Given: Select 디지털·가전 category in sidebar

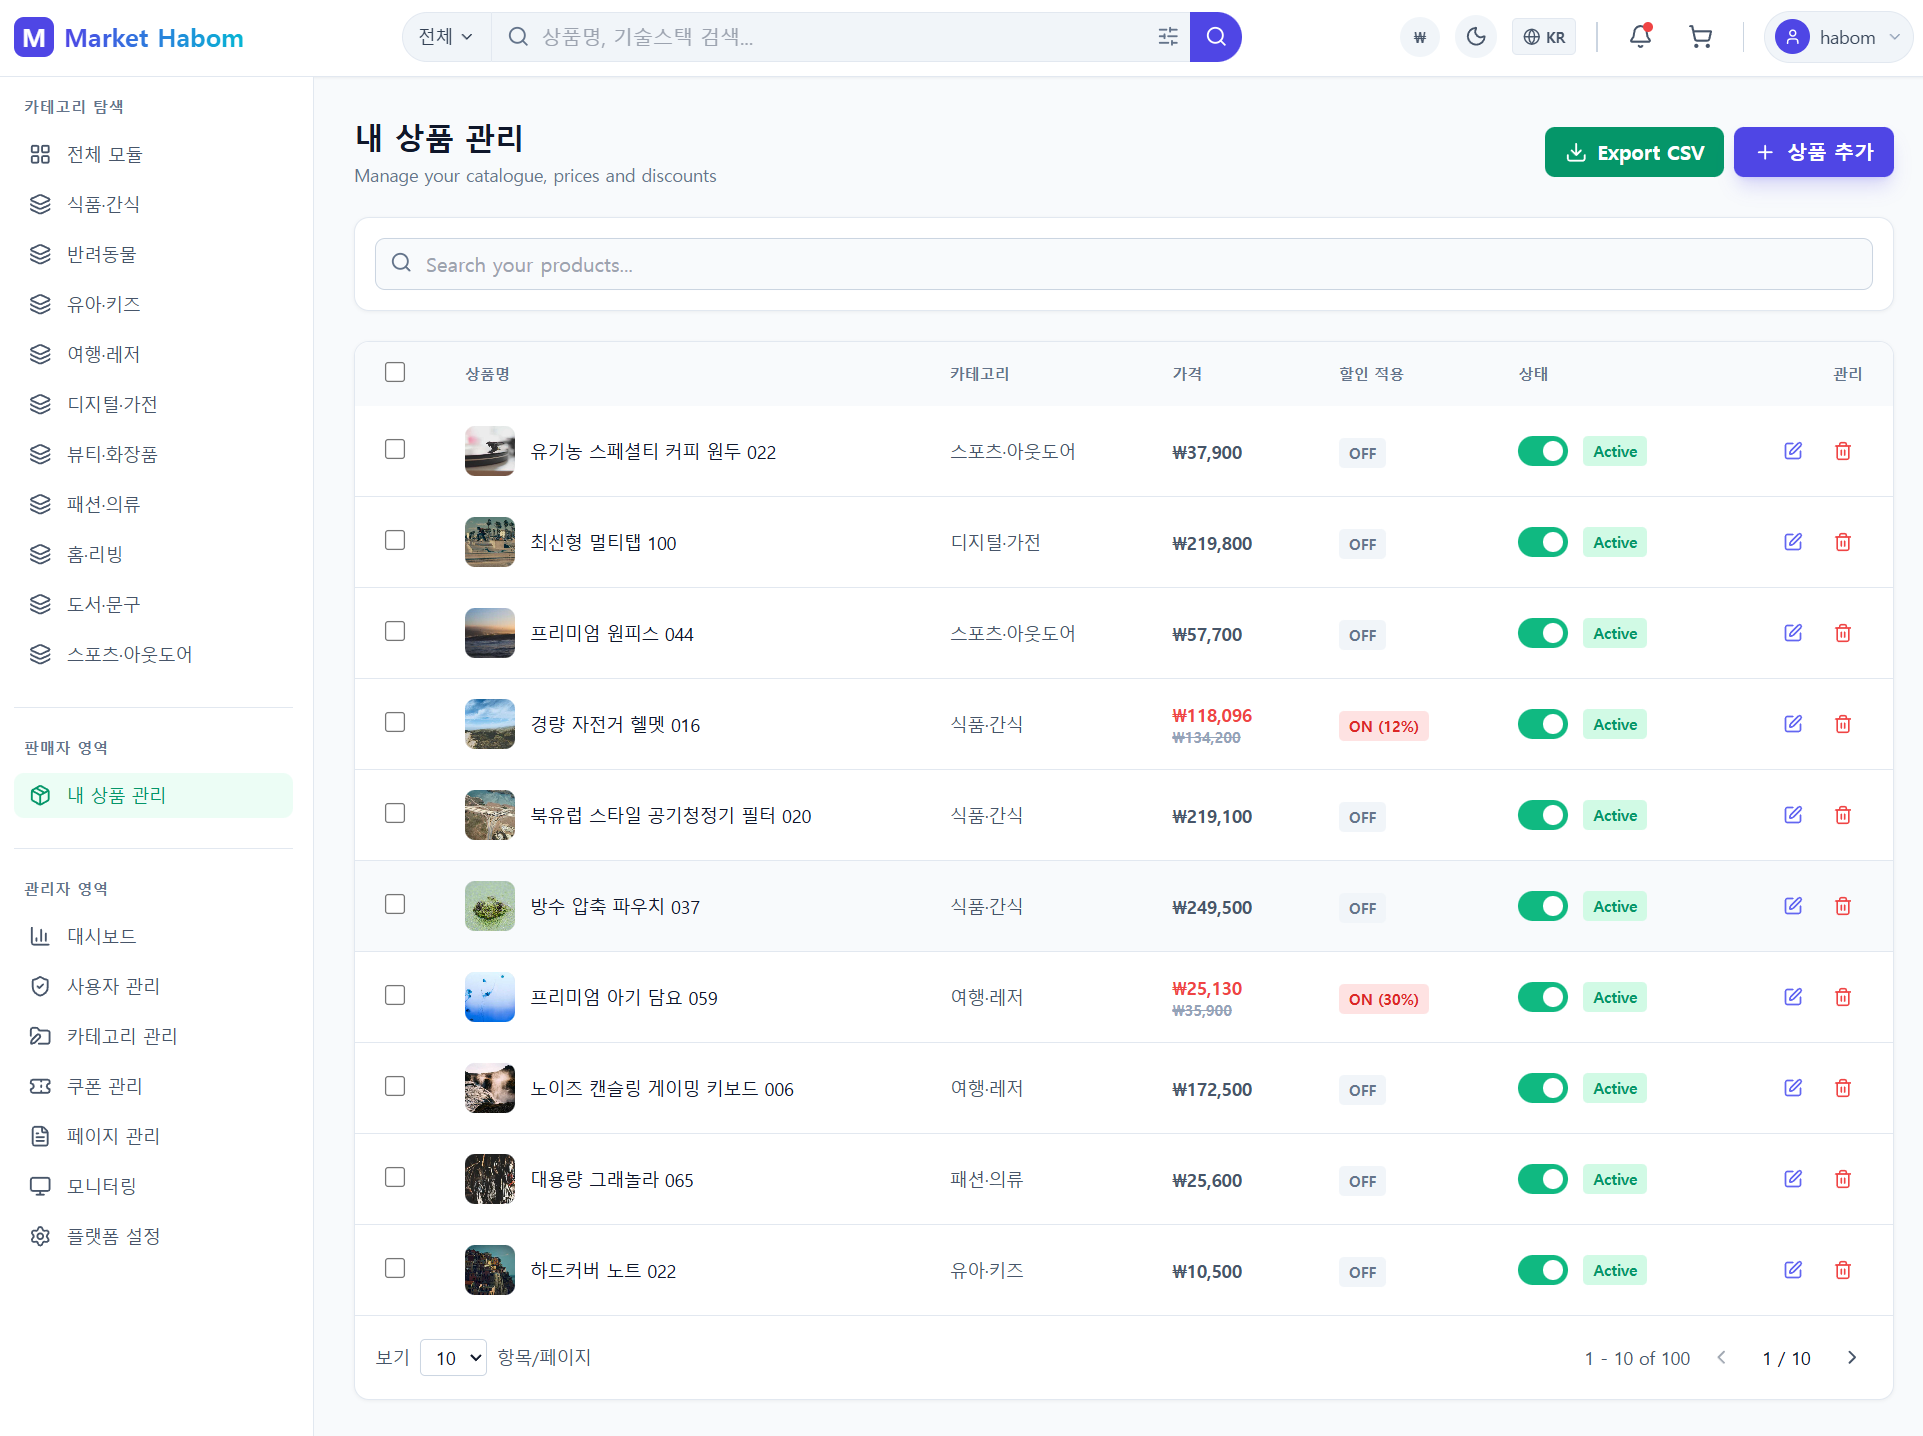Looking at the screenshot, I should click(x=112, y=404).
